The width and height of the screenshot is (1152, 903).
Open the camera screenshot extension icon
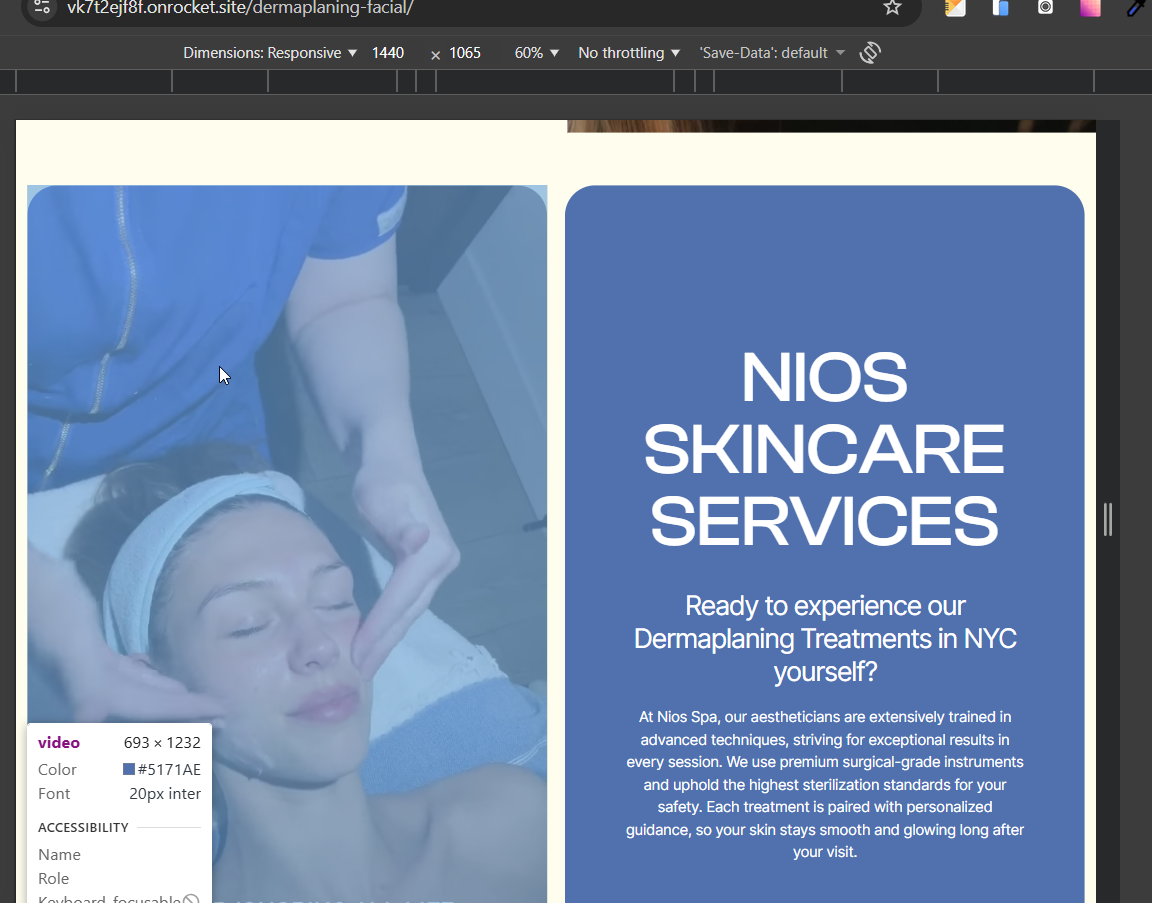click(x=1045, y=7)
